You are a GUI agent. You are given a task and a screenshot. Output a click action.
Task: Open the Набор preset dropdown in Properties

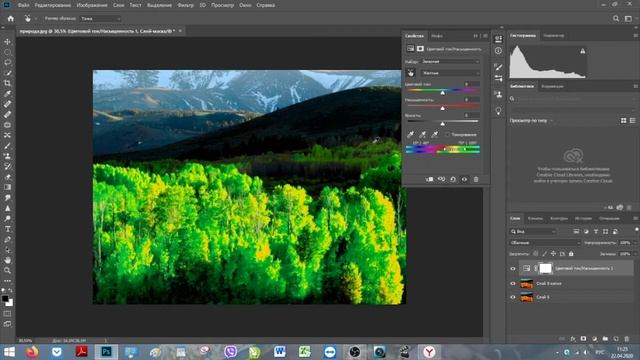450,62
